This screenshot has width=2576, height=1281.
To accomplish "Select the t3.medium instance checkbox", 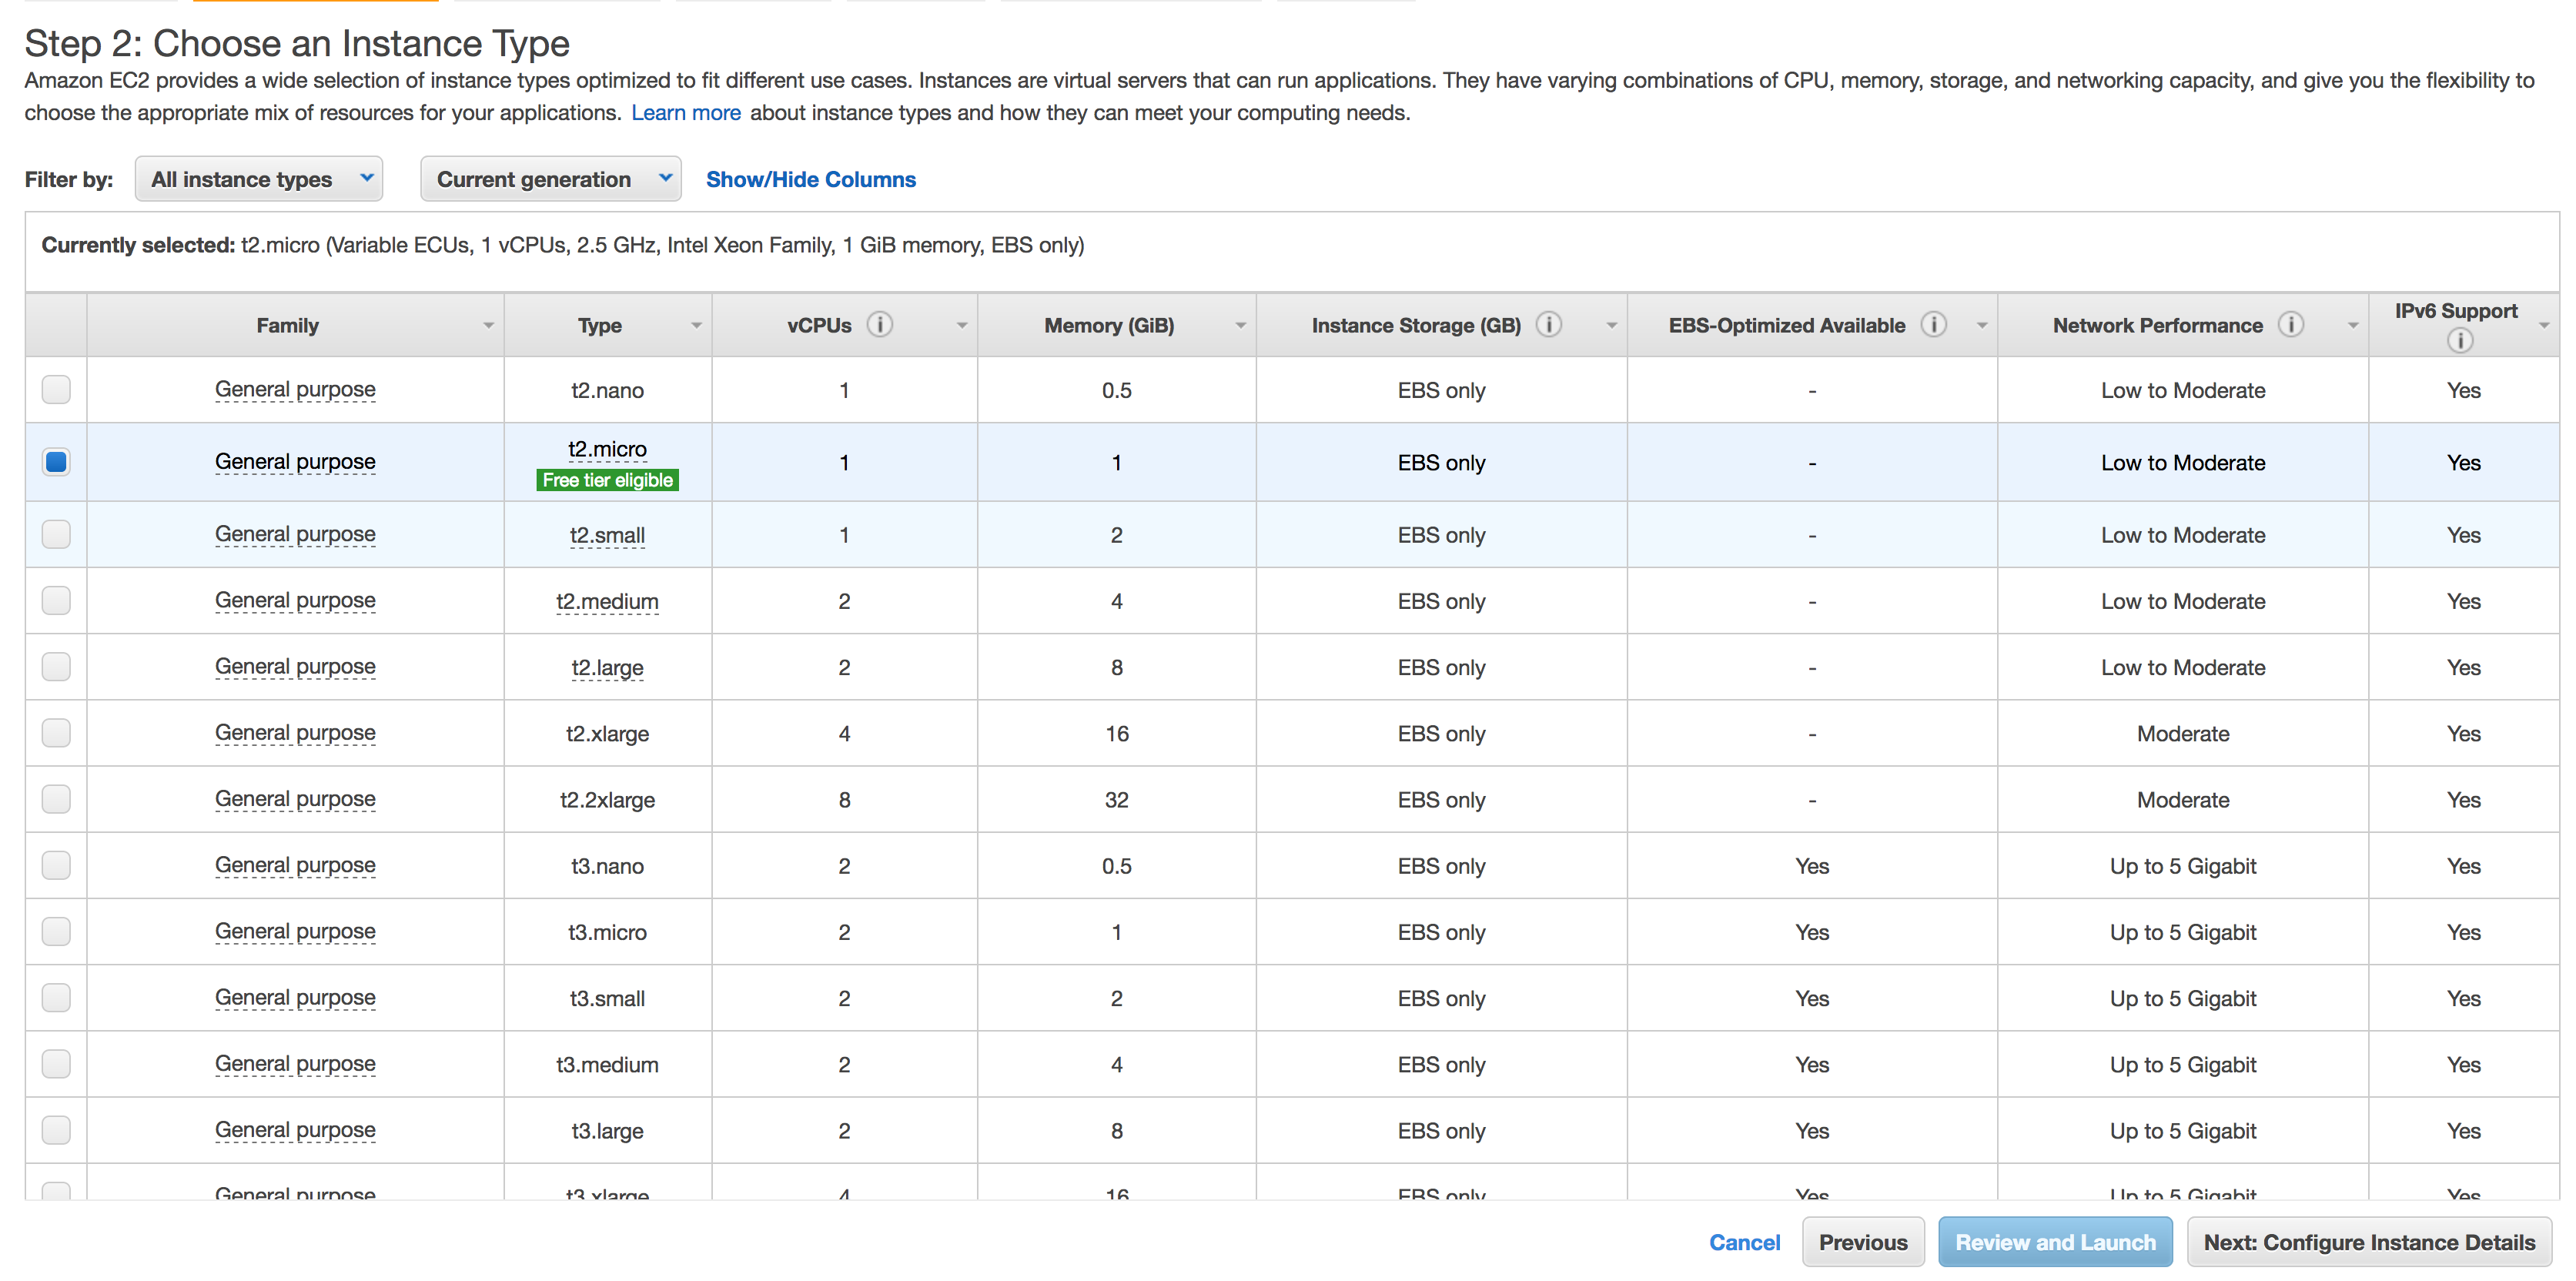I will pyautogui.click(x=56, y=1063).
